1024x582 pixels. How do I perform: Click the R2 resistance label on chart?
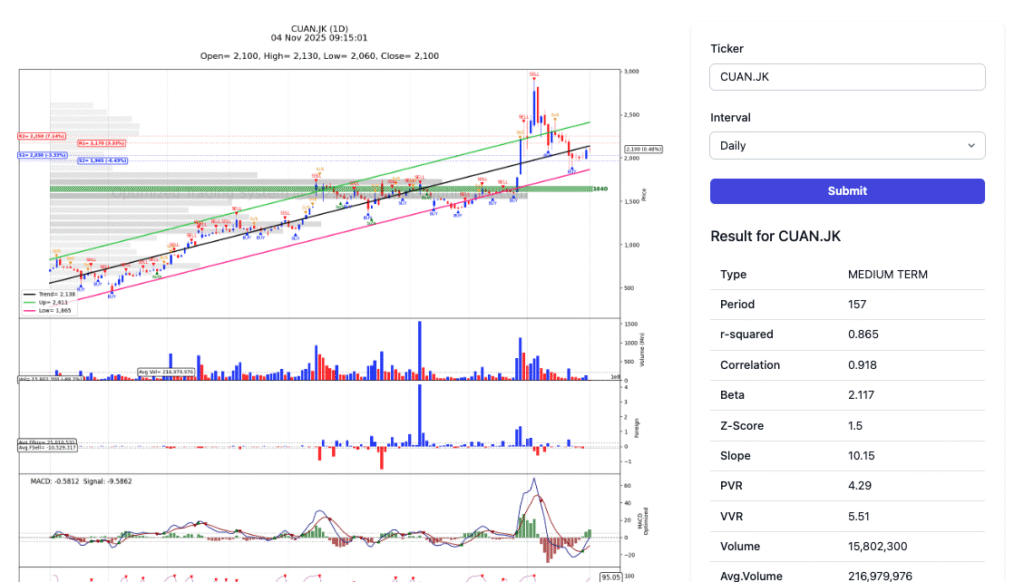click(x=42, y=136)
